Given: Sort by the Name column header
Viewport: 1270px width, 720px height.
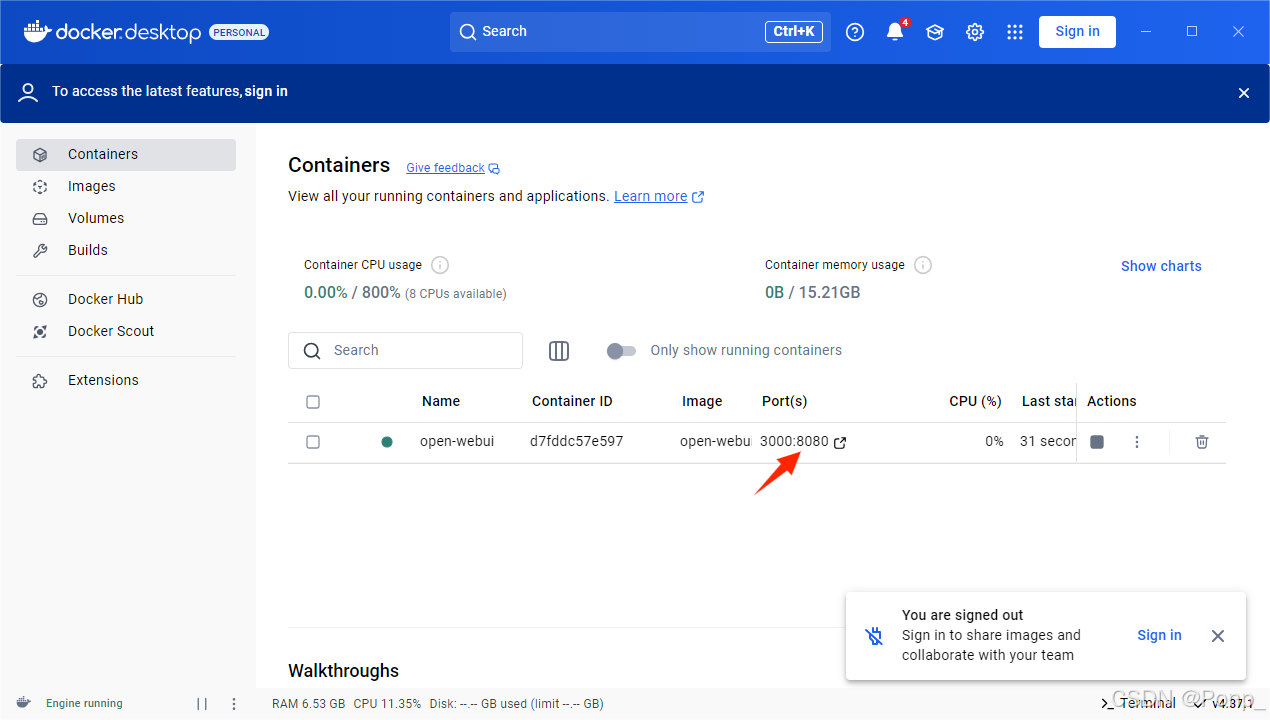Looking at the screenshot, I should 441,402.
